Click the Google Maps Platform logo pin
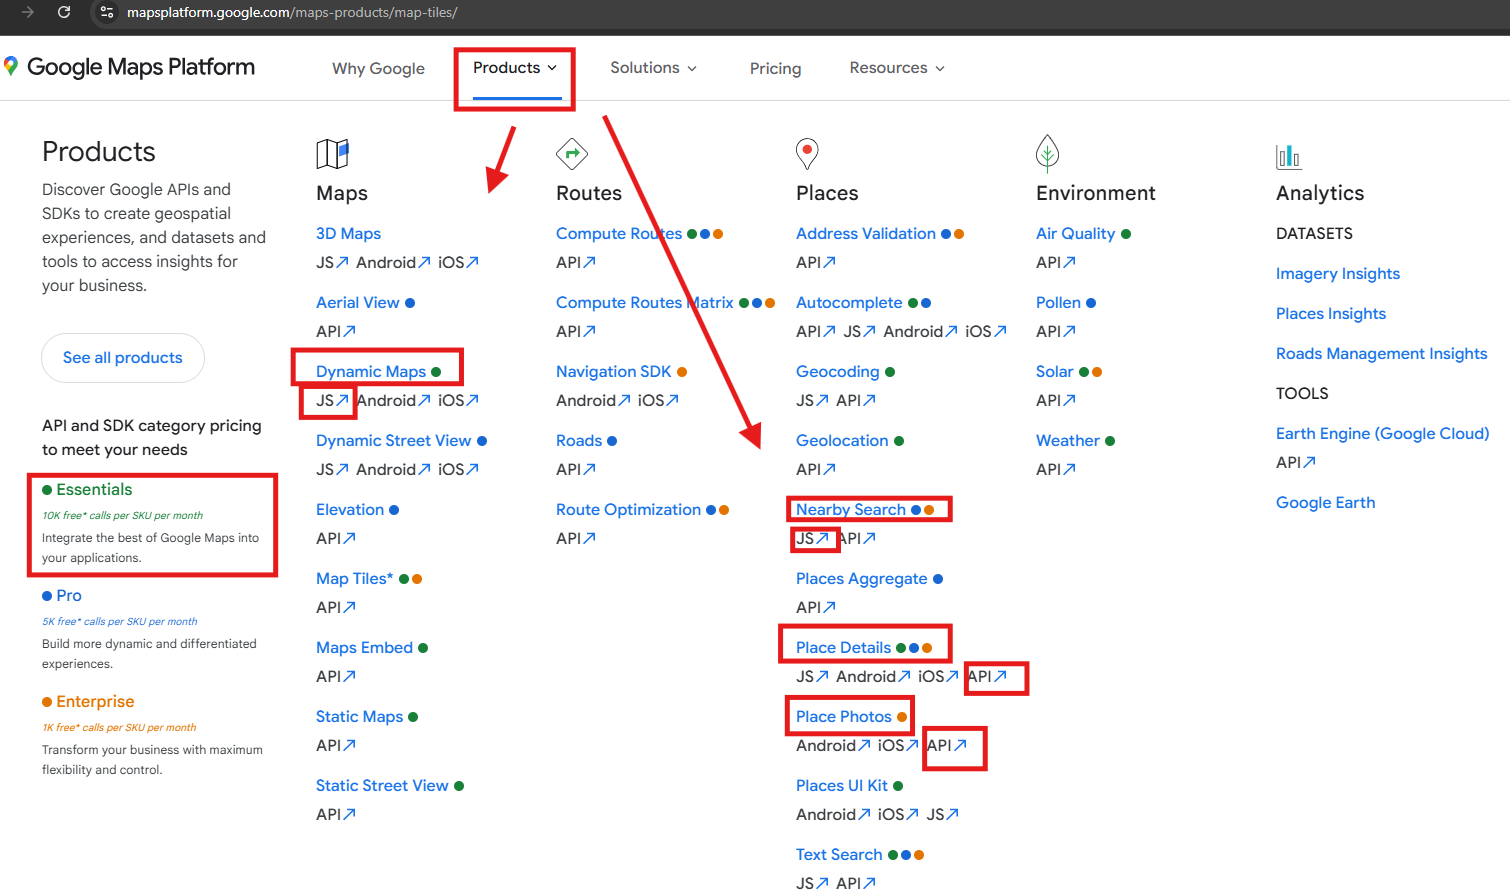 click(11, 66)
